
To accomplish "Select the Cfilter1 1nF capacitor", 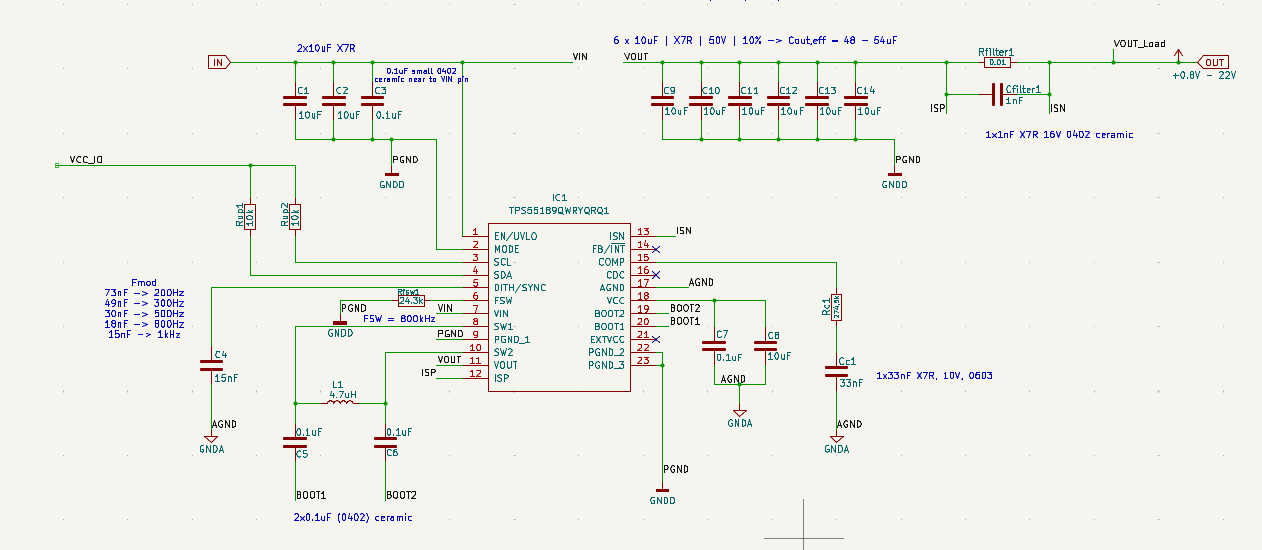I will click(997, 95).
